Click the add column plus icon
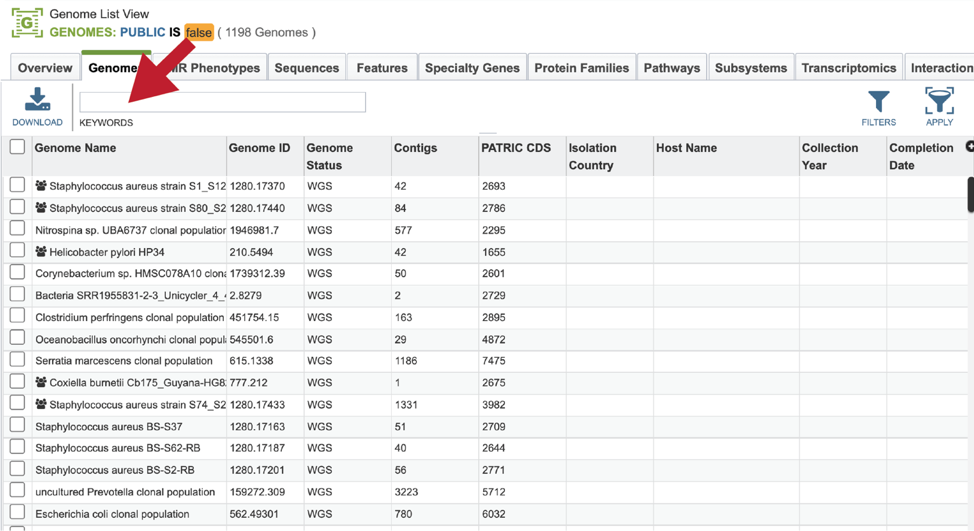This screenshot has width=974, height=531. pos(970,147)
